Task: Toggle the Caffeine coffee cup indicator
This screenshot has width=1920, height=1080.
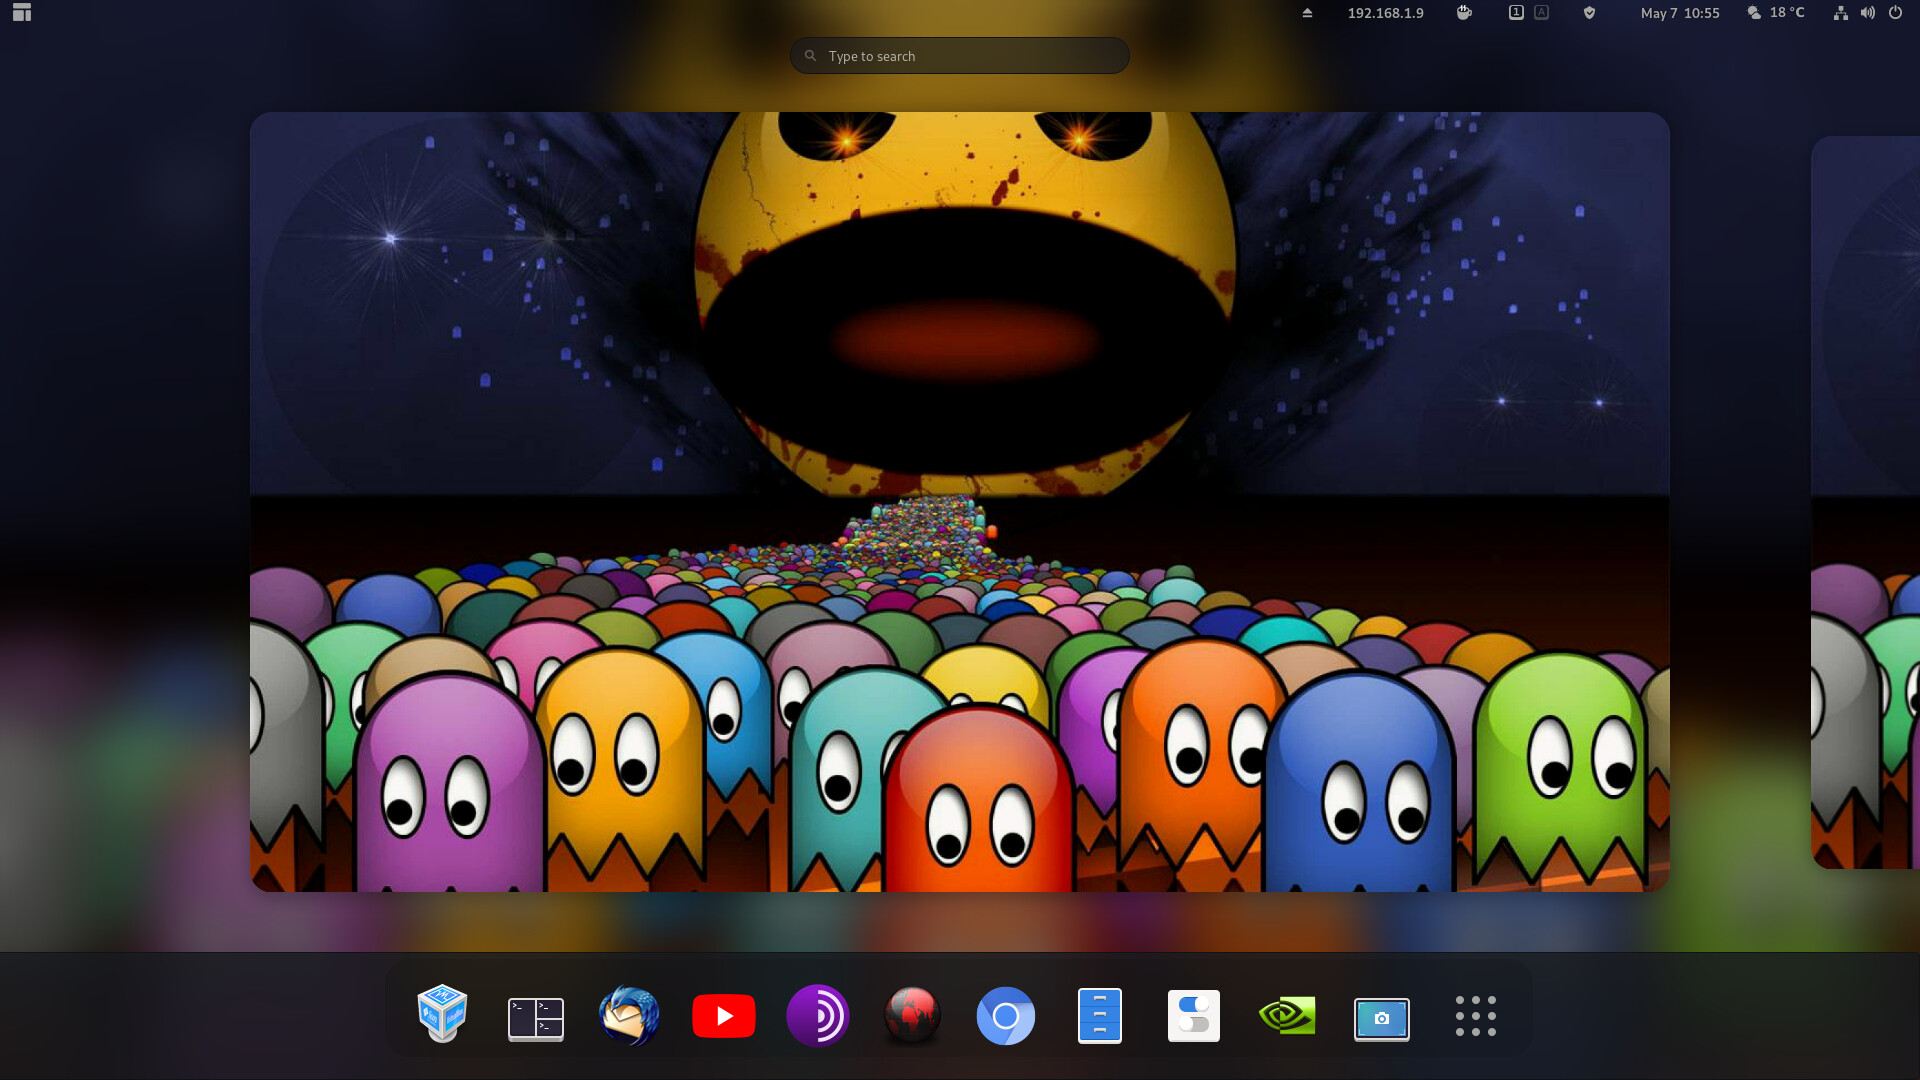Action: click(x=1464, y=13)
